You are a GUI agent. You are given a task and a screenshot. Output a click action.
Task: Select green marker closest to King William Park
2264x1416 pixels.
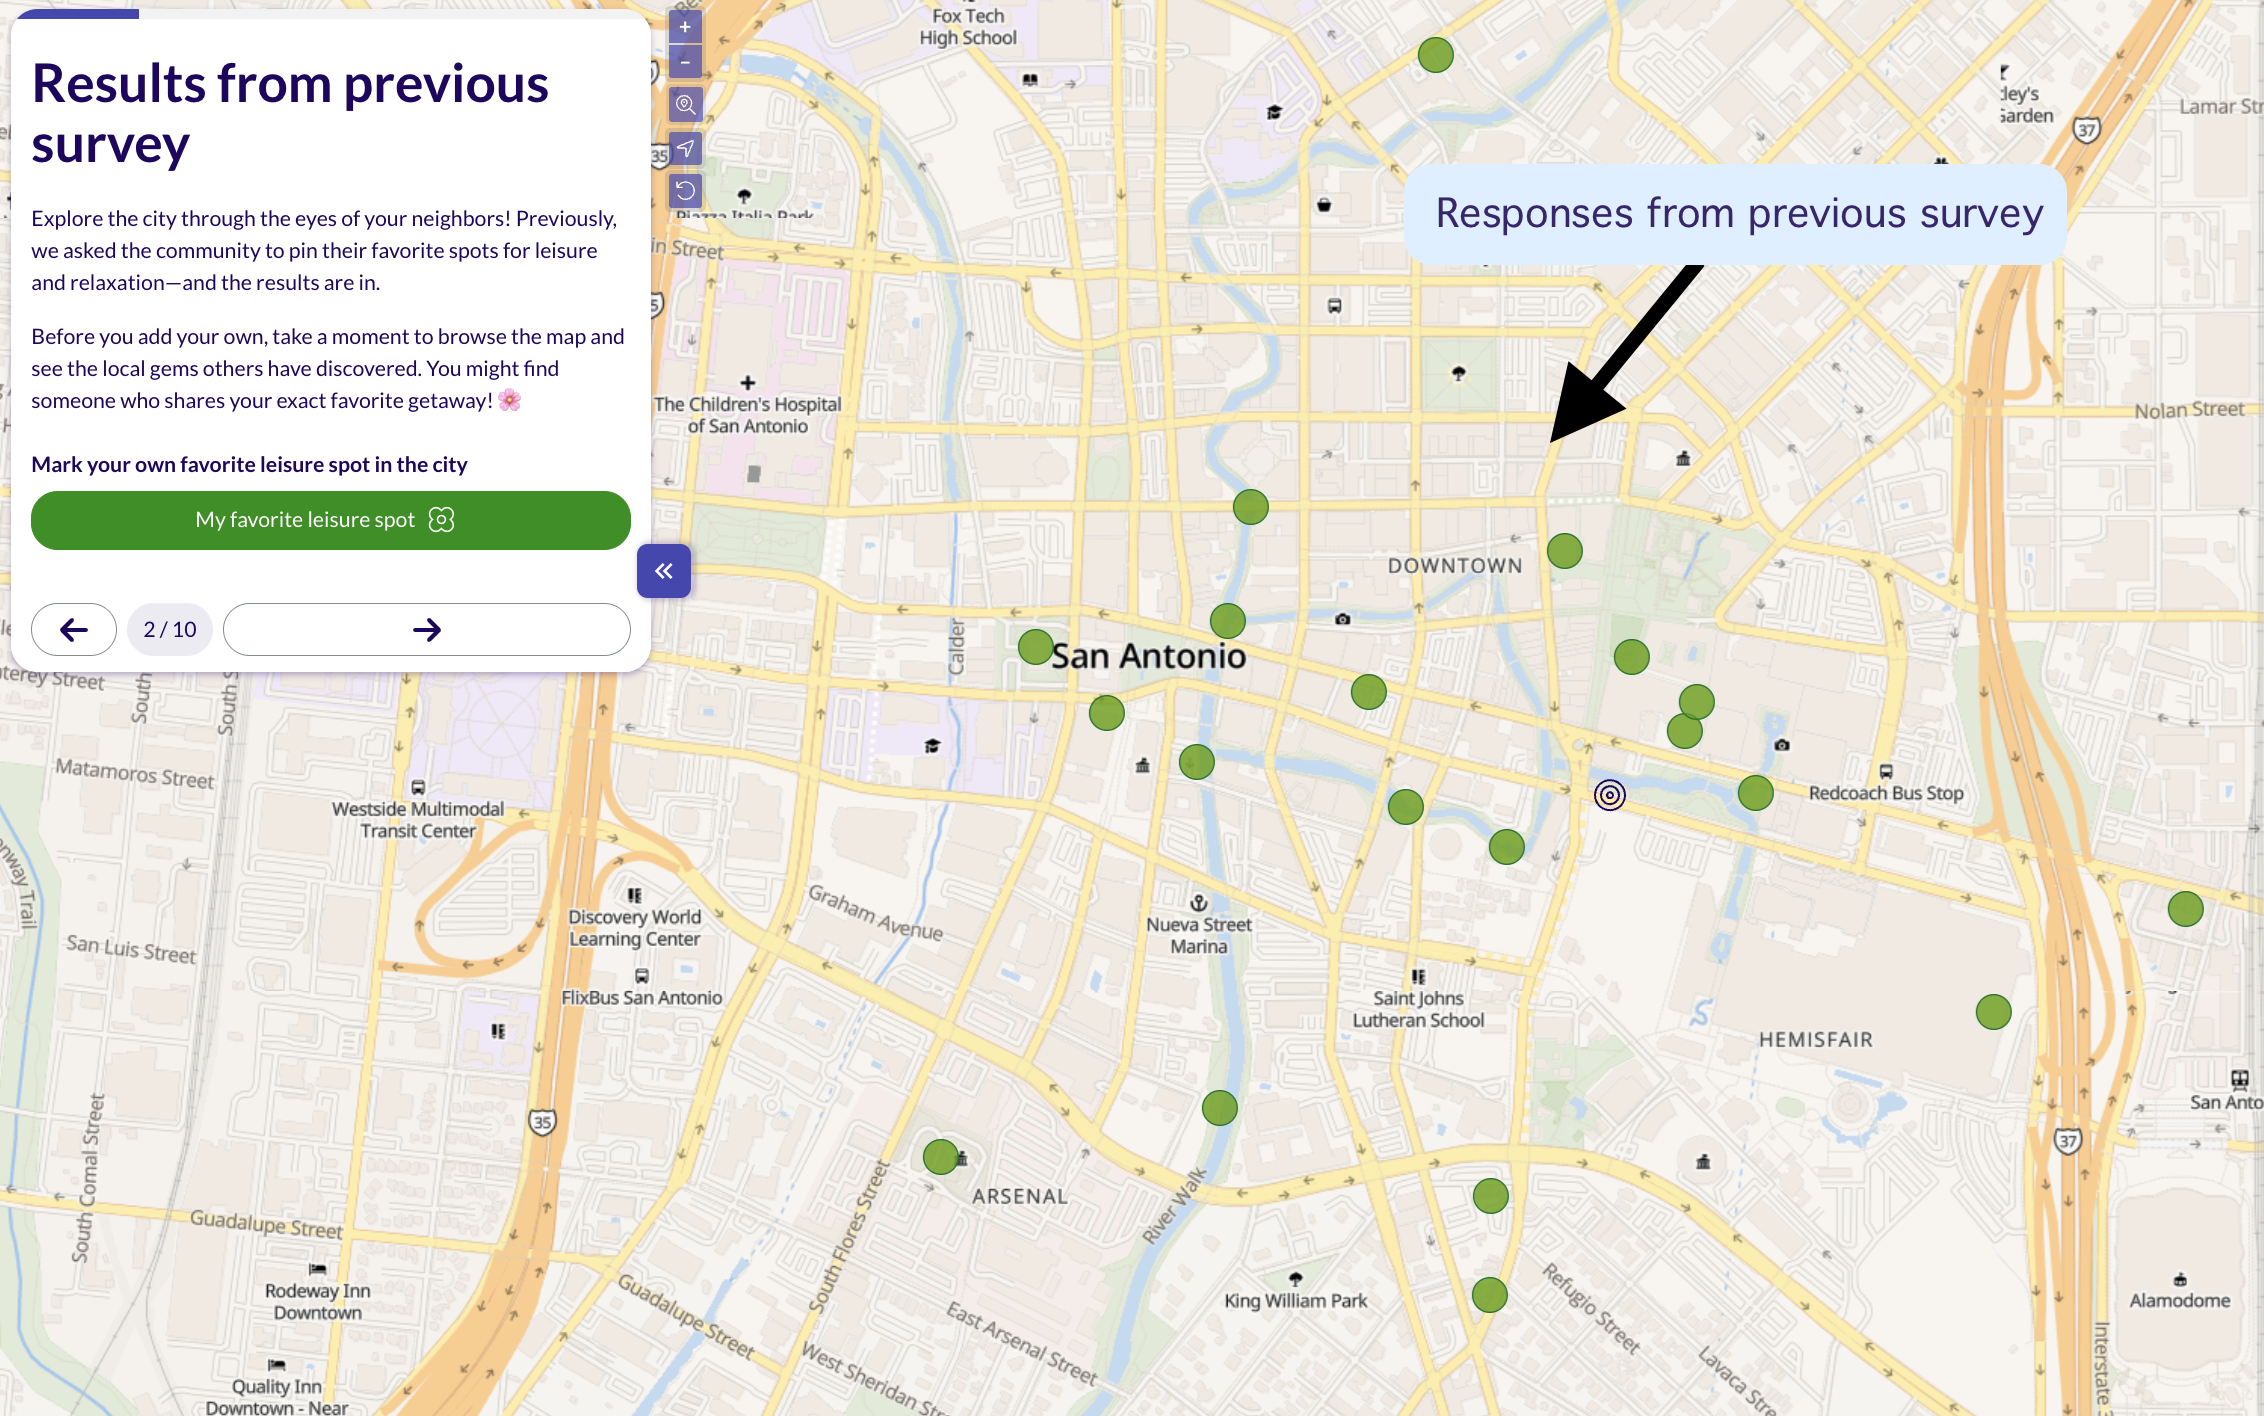pyautogui.click(x=1490, y=1295)
